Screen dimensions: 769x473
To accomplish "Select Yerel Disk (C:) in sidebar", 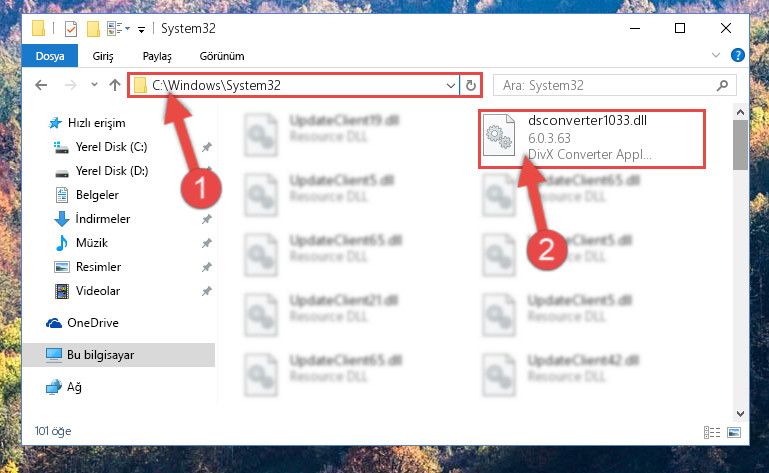I will pyautogui.click(x=111, y=147).
